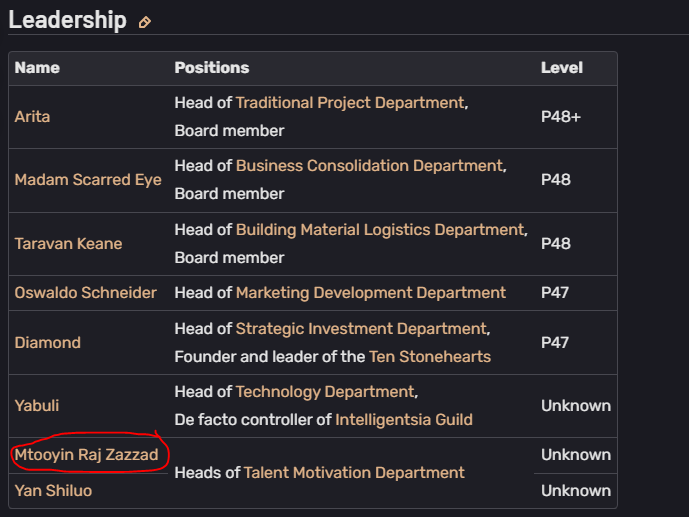Open Building Material Logistics Department page
689x517 pixels.
tap(381, 230)
